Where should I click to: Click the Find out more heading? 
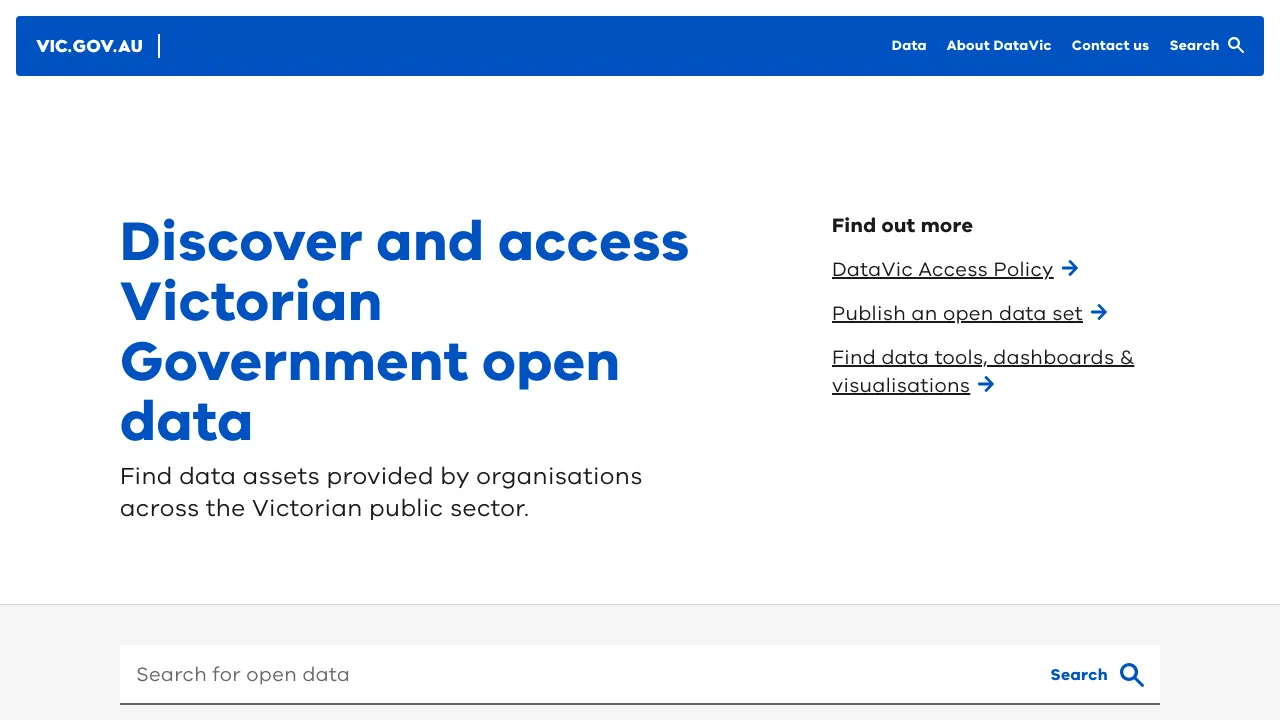coord(902,226)
